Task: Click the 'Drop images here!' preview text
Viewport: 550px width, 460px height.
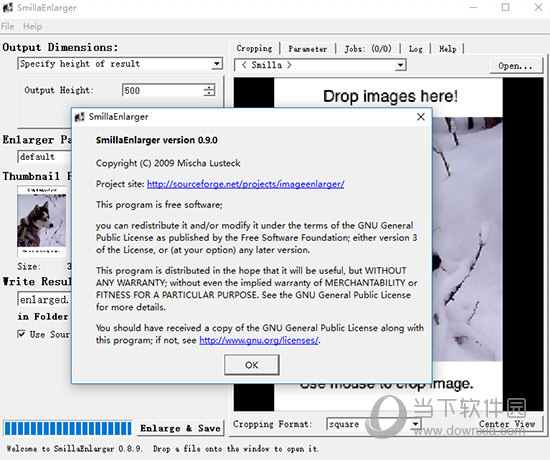Action: [390, 96]
